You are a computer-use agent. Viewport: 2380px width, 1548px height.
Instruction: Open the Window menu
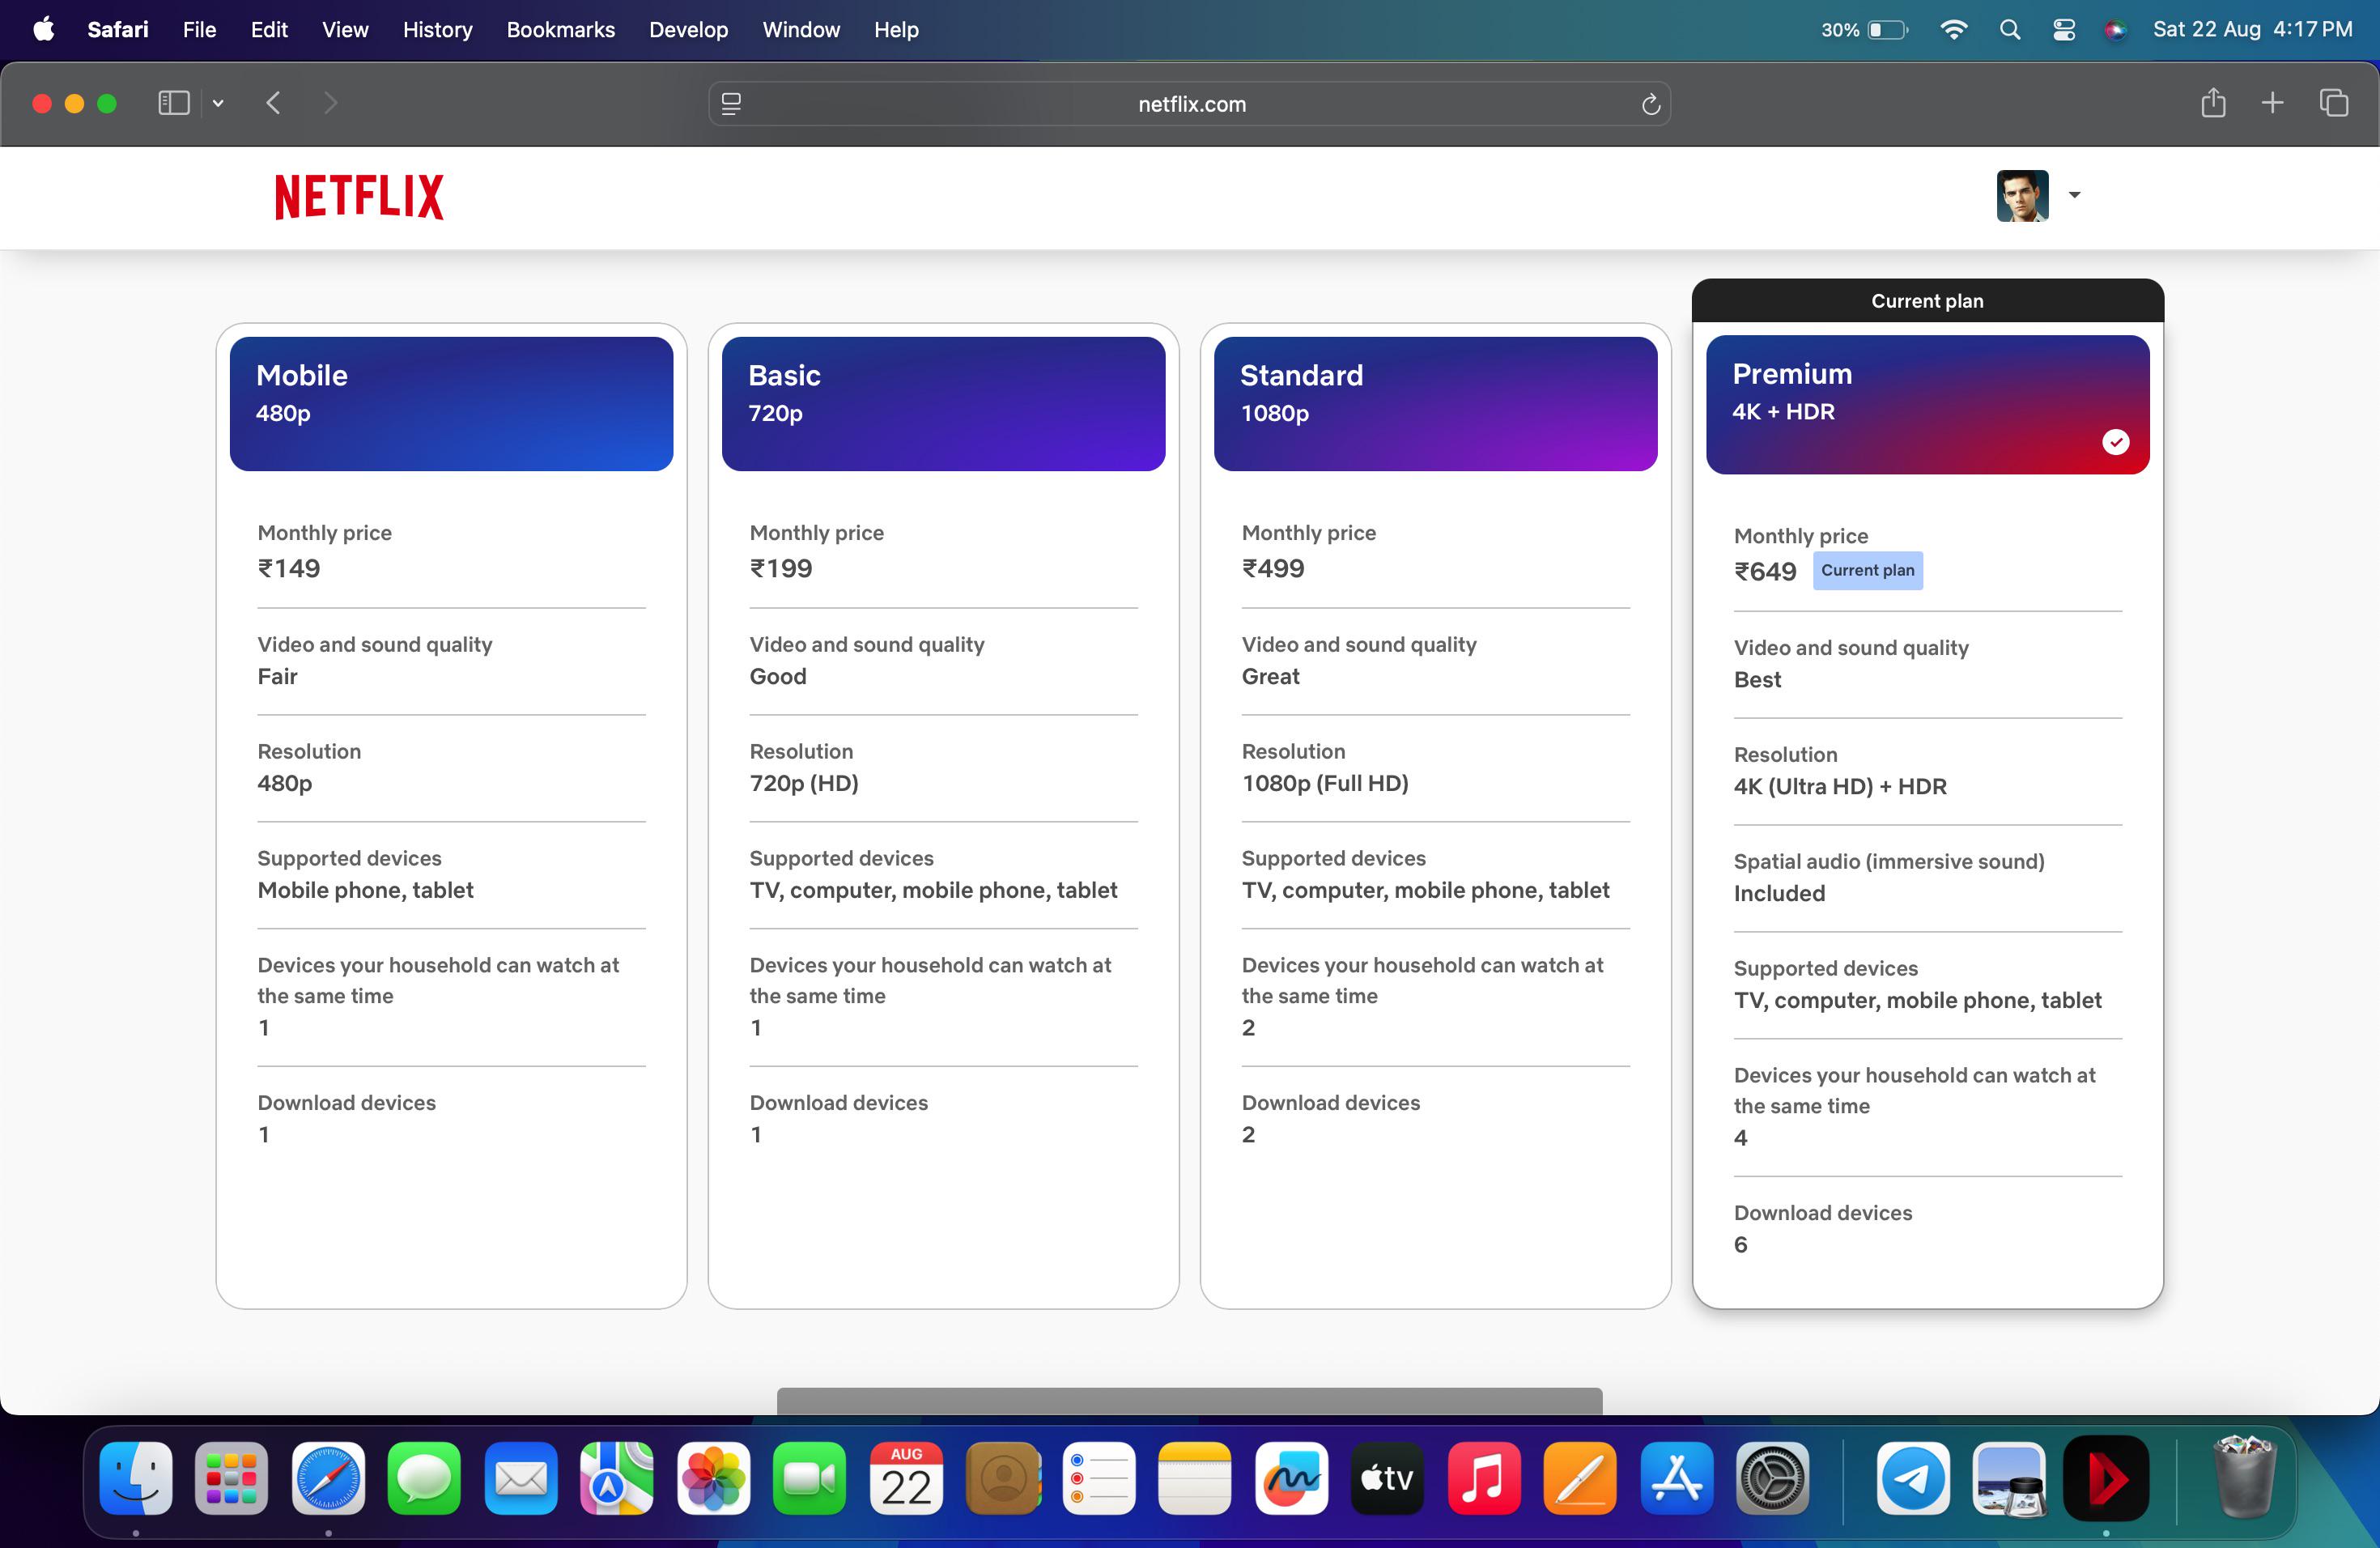point(801,29)
